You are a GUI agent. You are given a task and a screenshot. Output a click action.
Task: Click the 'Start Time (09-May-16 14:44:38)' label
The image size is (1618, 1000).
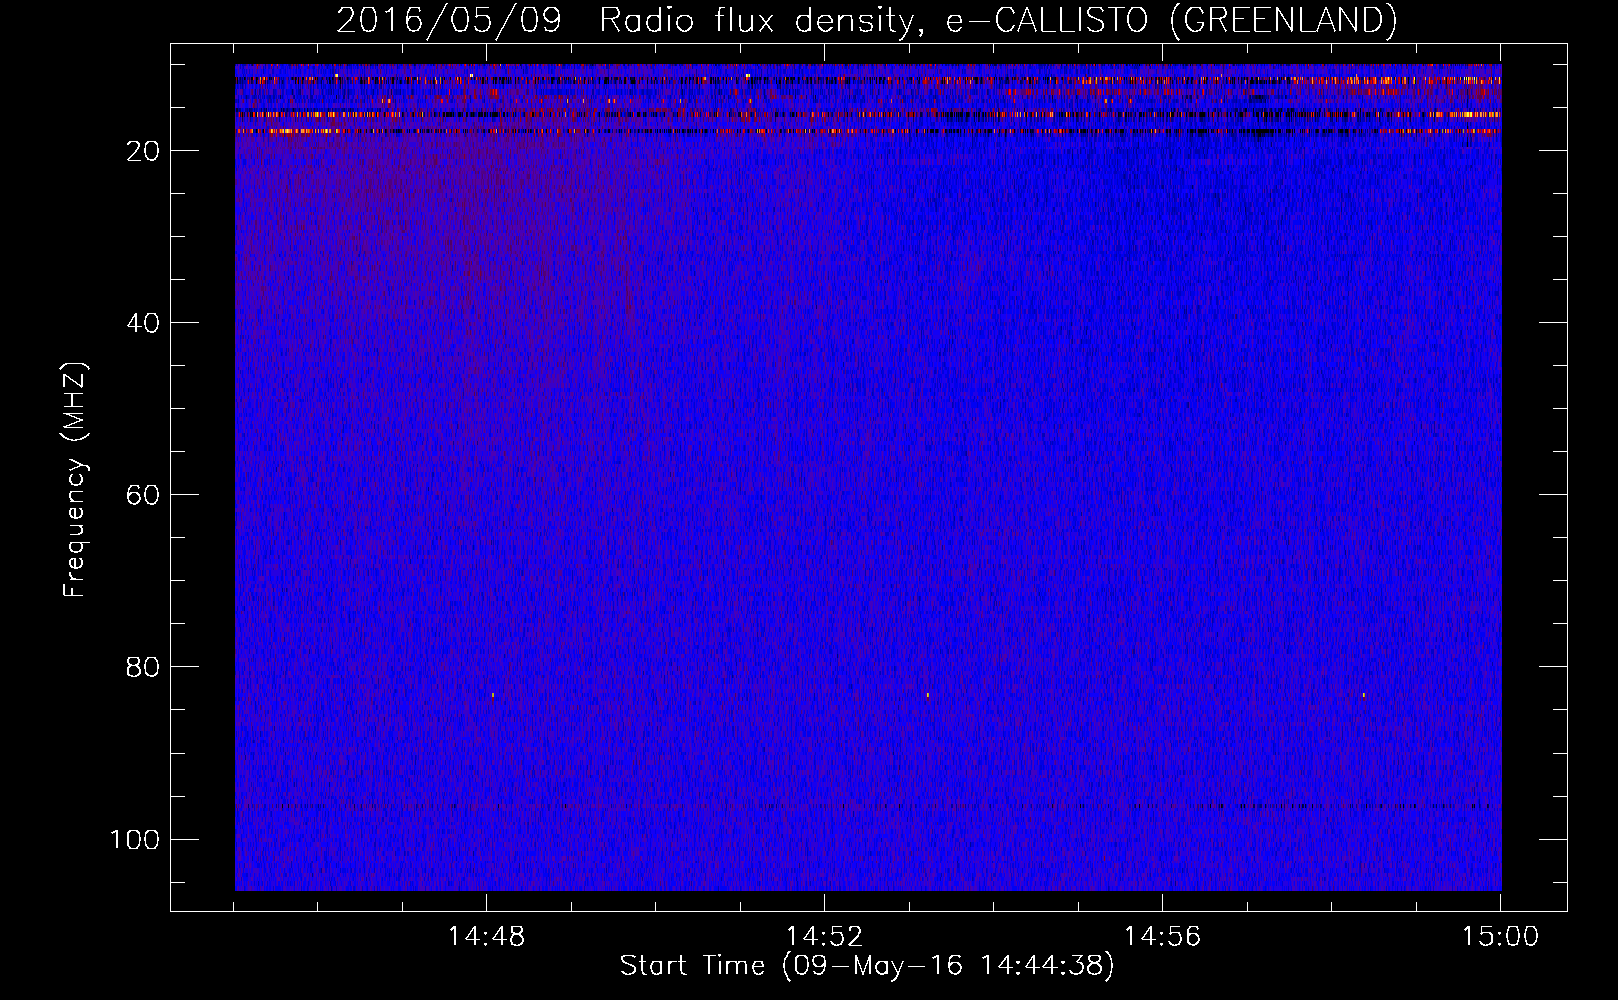point(867,966)
